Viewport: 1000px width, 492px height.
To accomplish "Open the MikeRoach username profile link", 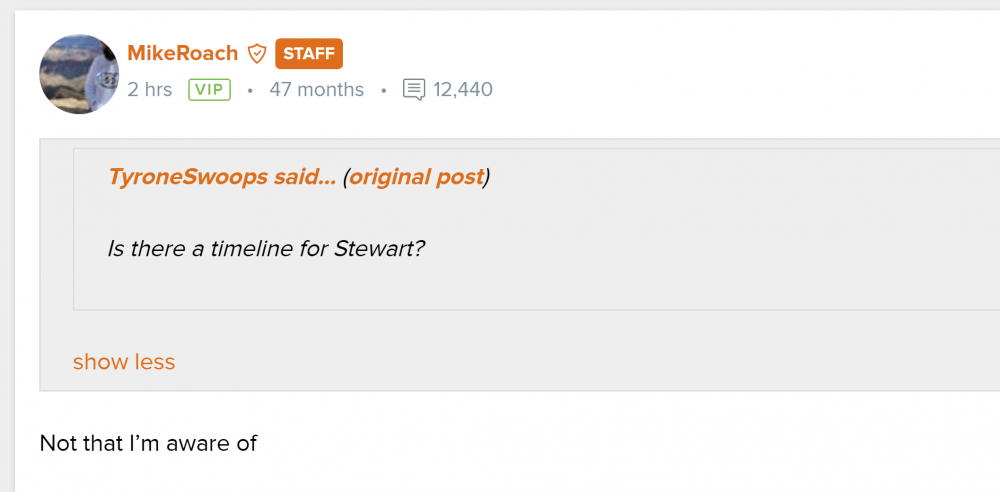I will click(x=183, y=53).
